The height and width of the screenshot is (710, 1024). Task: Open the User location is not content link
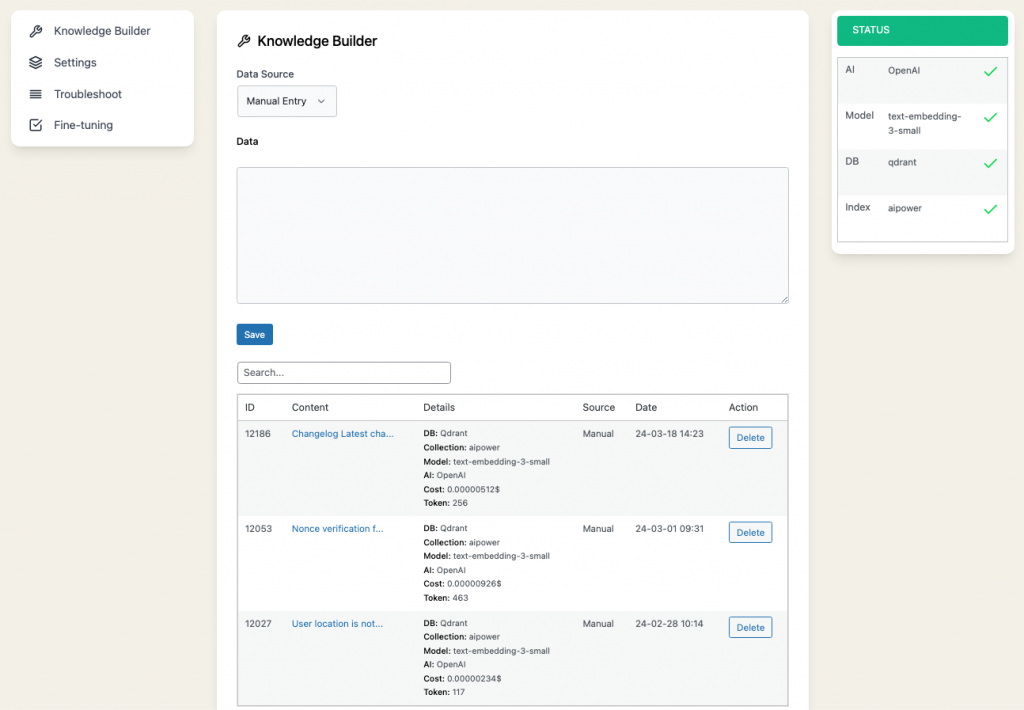(337, 624)
